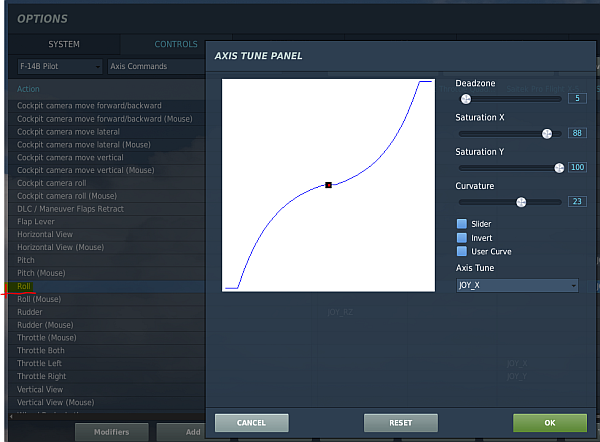Select the Cockpit camera move lateral row

(x=107, y=132)
